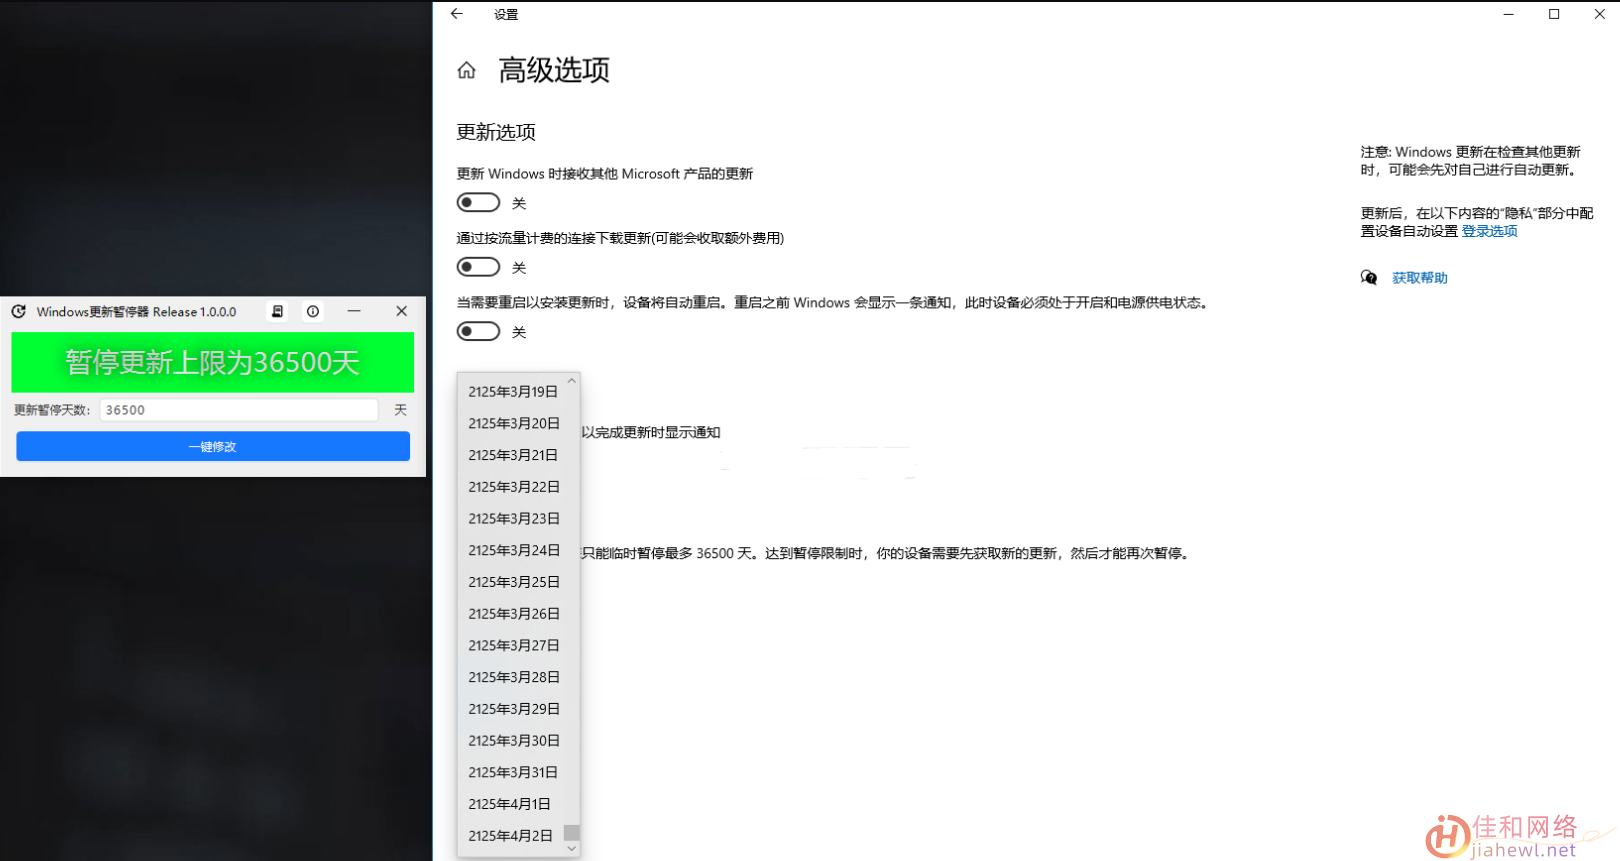Select 2125年3月19日 from date dropdown
1620x861 pixels.
point(513,392)
